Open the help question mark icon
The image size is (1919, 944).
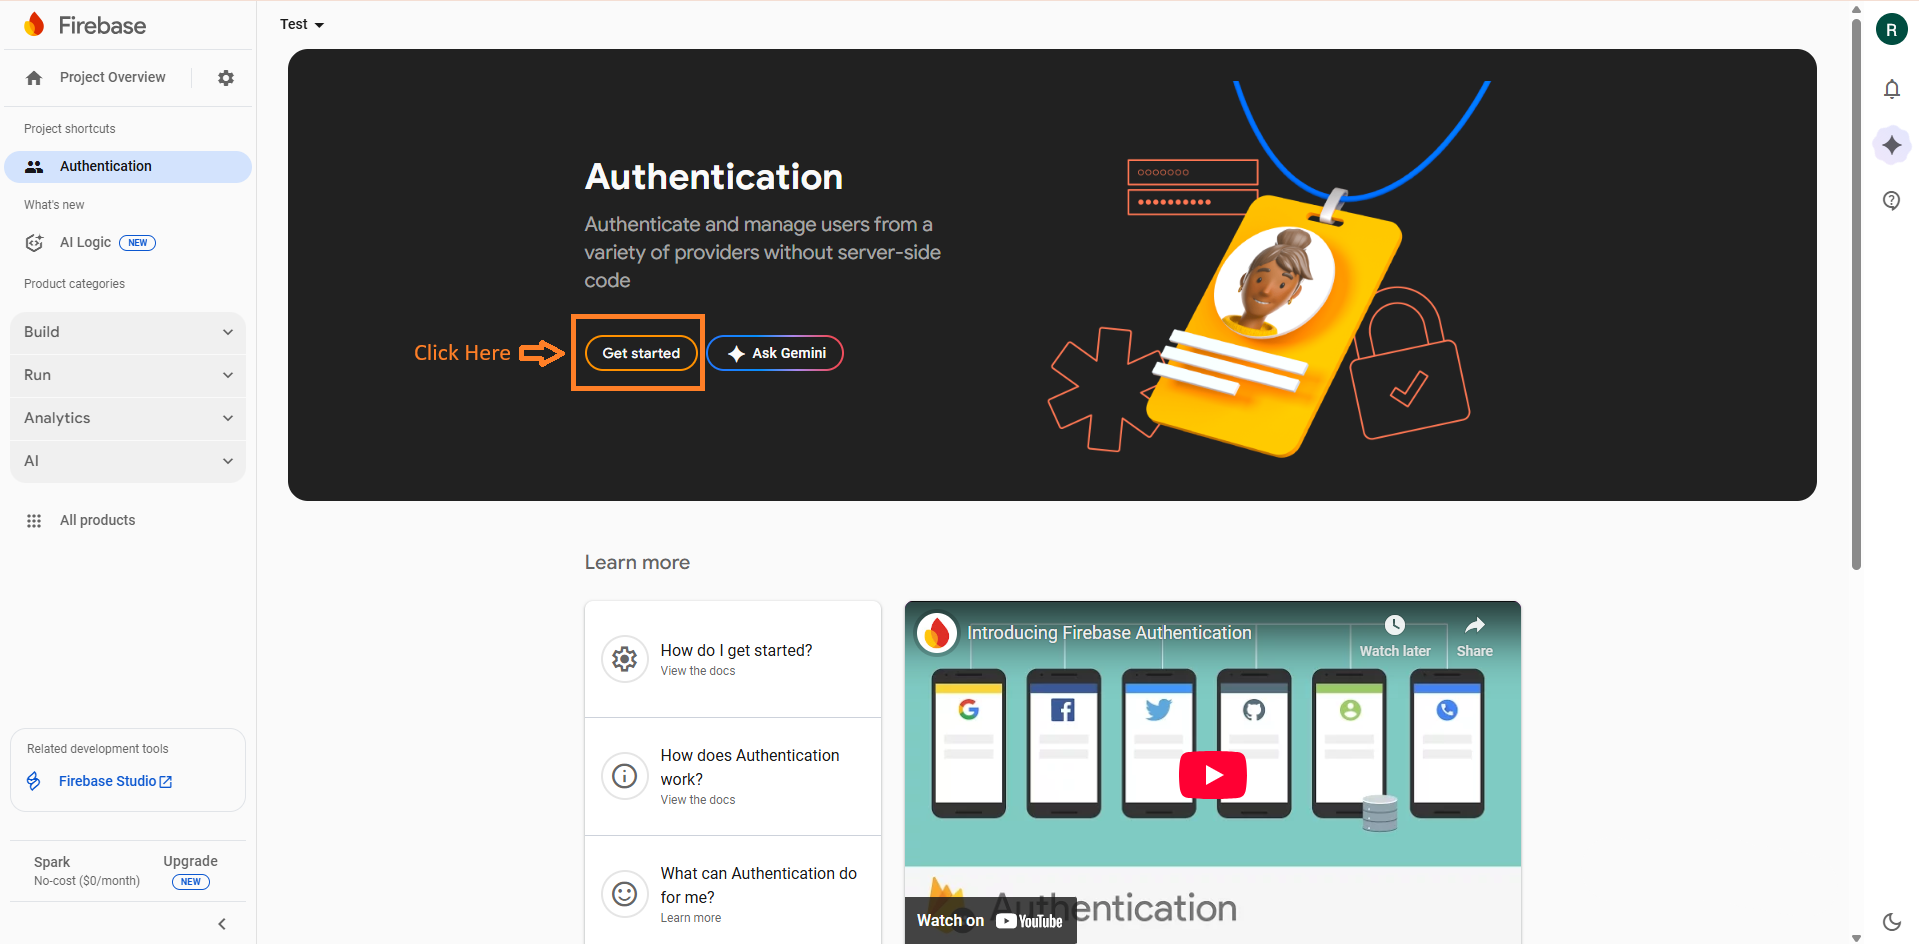1891,201
